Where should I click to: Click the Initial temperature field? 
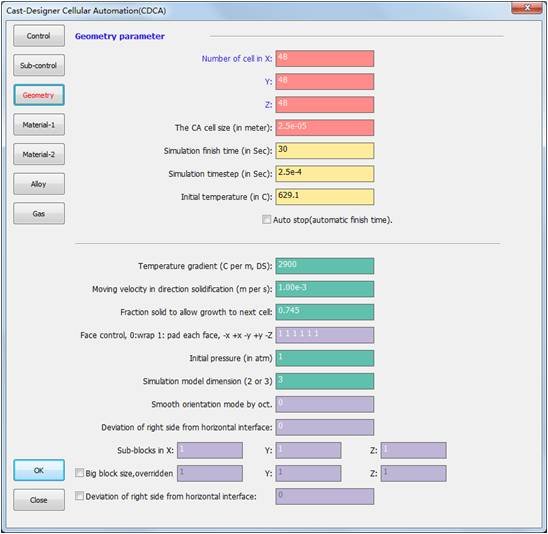324,197
